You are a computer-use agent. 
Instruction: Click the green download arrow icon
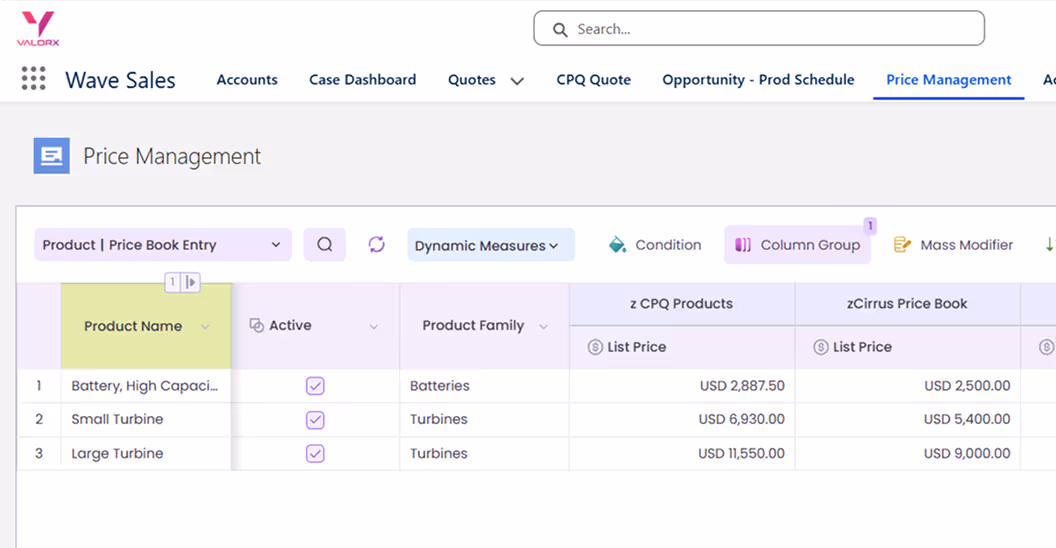click(x=1049, y=245)
